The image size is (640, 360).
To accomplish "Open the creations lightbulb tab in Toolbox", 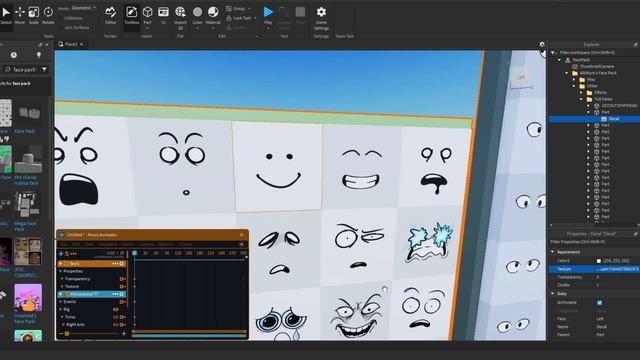I will pyautogui.click(x=39, y=55).
